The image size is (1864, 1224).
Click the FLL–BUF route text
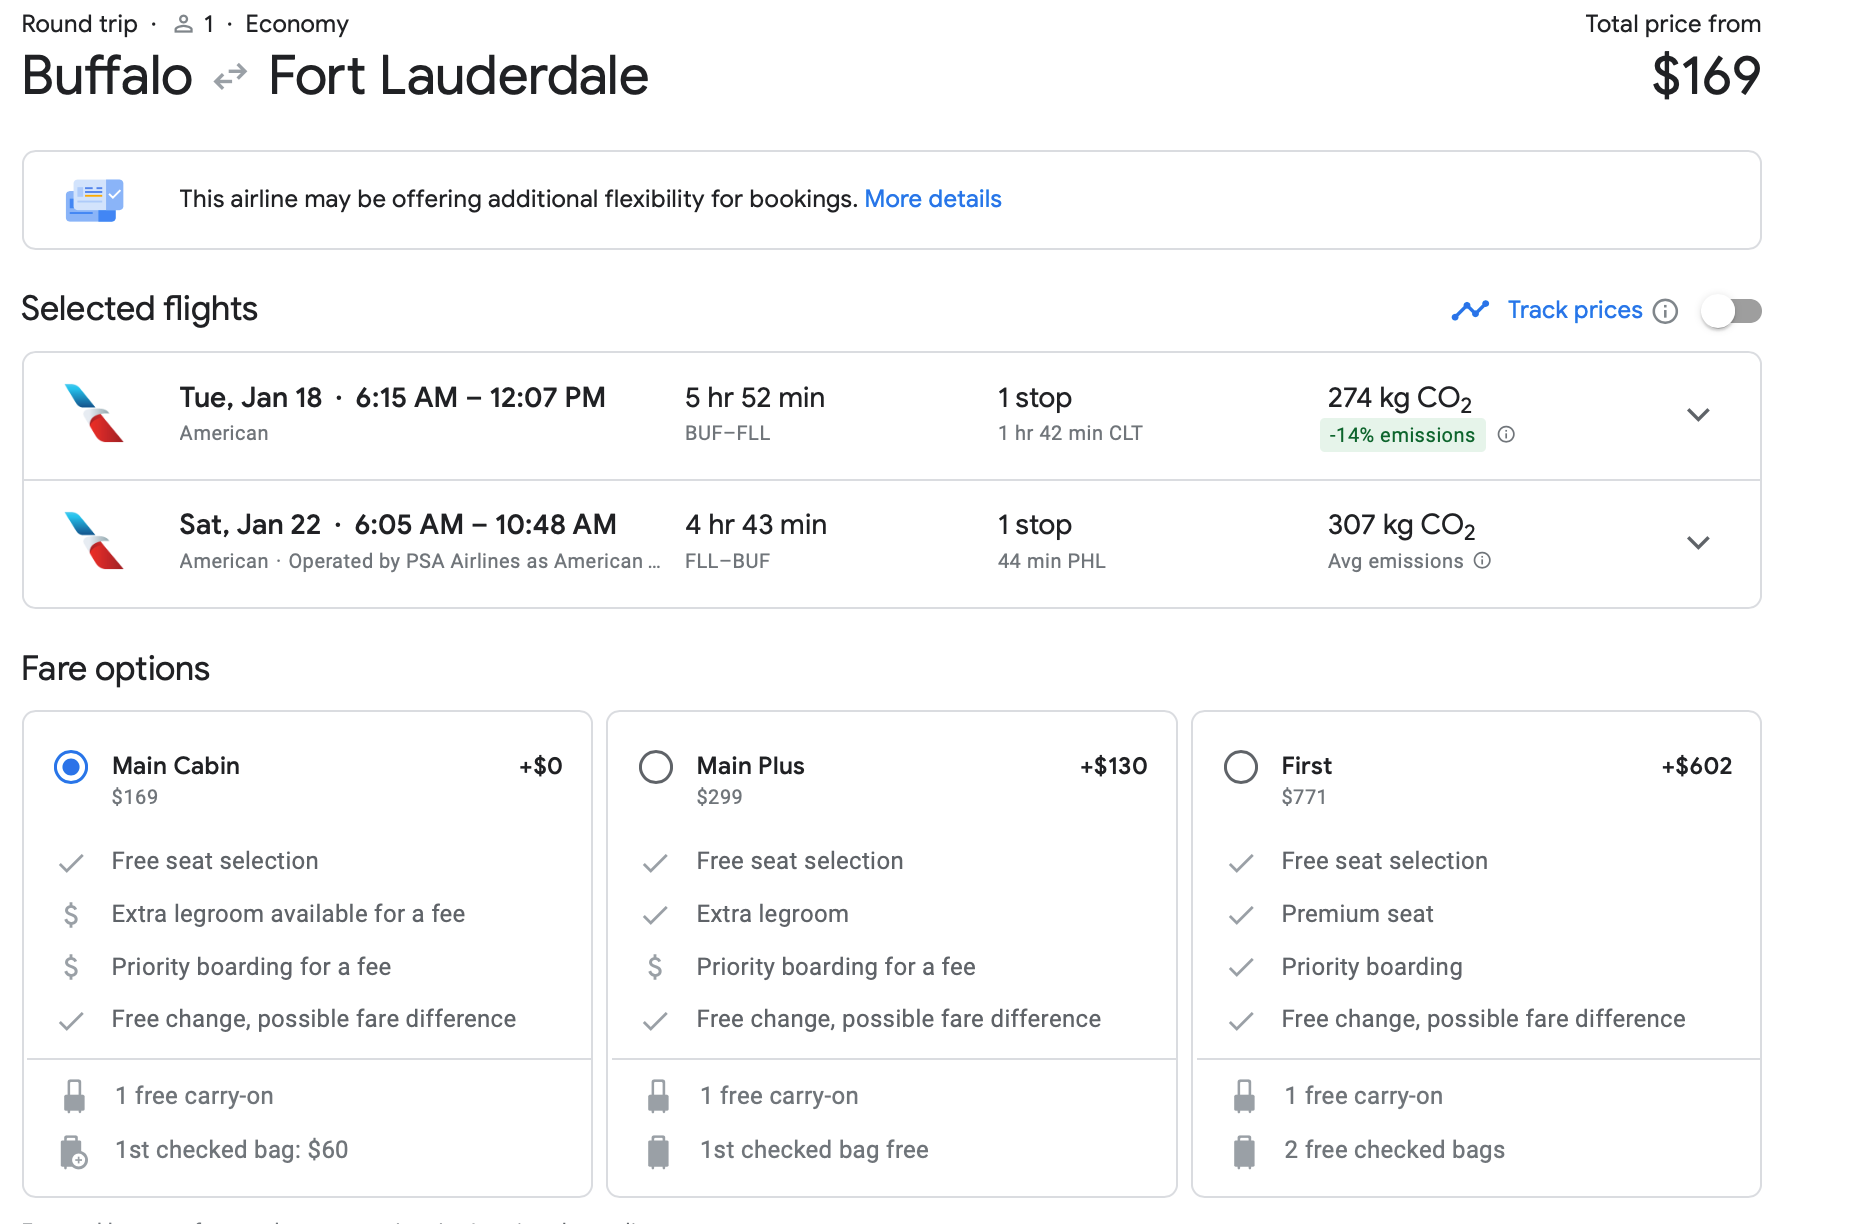(727, 561)
